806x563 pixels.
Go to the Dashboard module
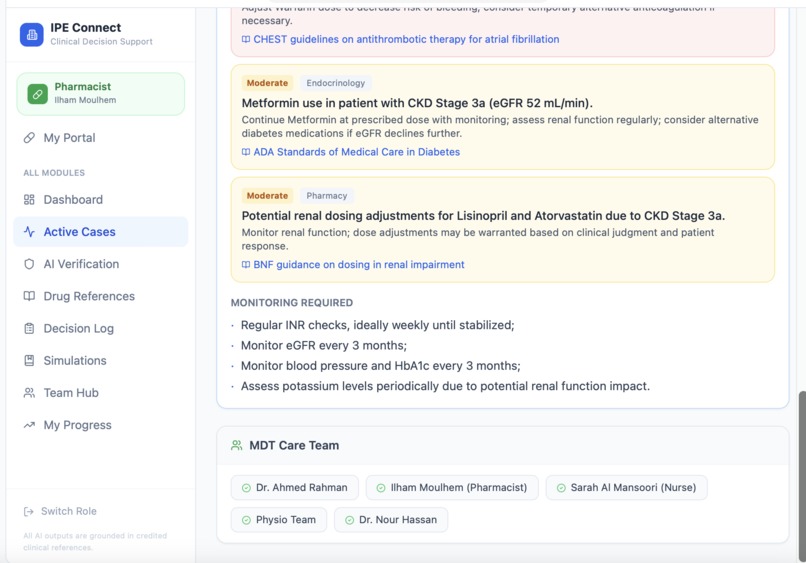[x=101, y=199]
